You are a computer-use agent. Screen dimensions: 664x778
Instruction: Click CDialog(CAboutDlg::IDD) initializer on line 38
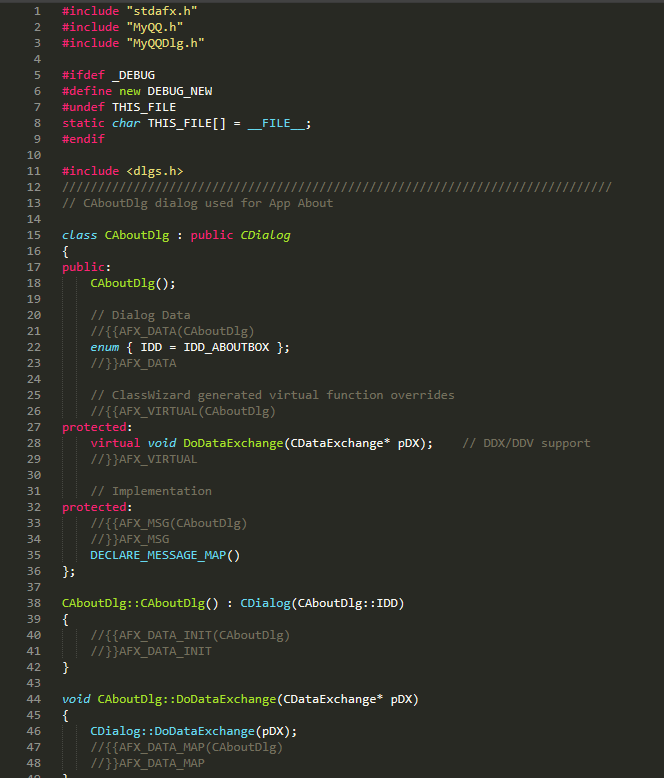tap(323, 603)
